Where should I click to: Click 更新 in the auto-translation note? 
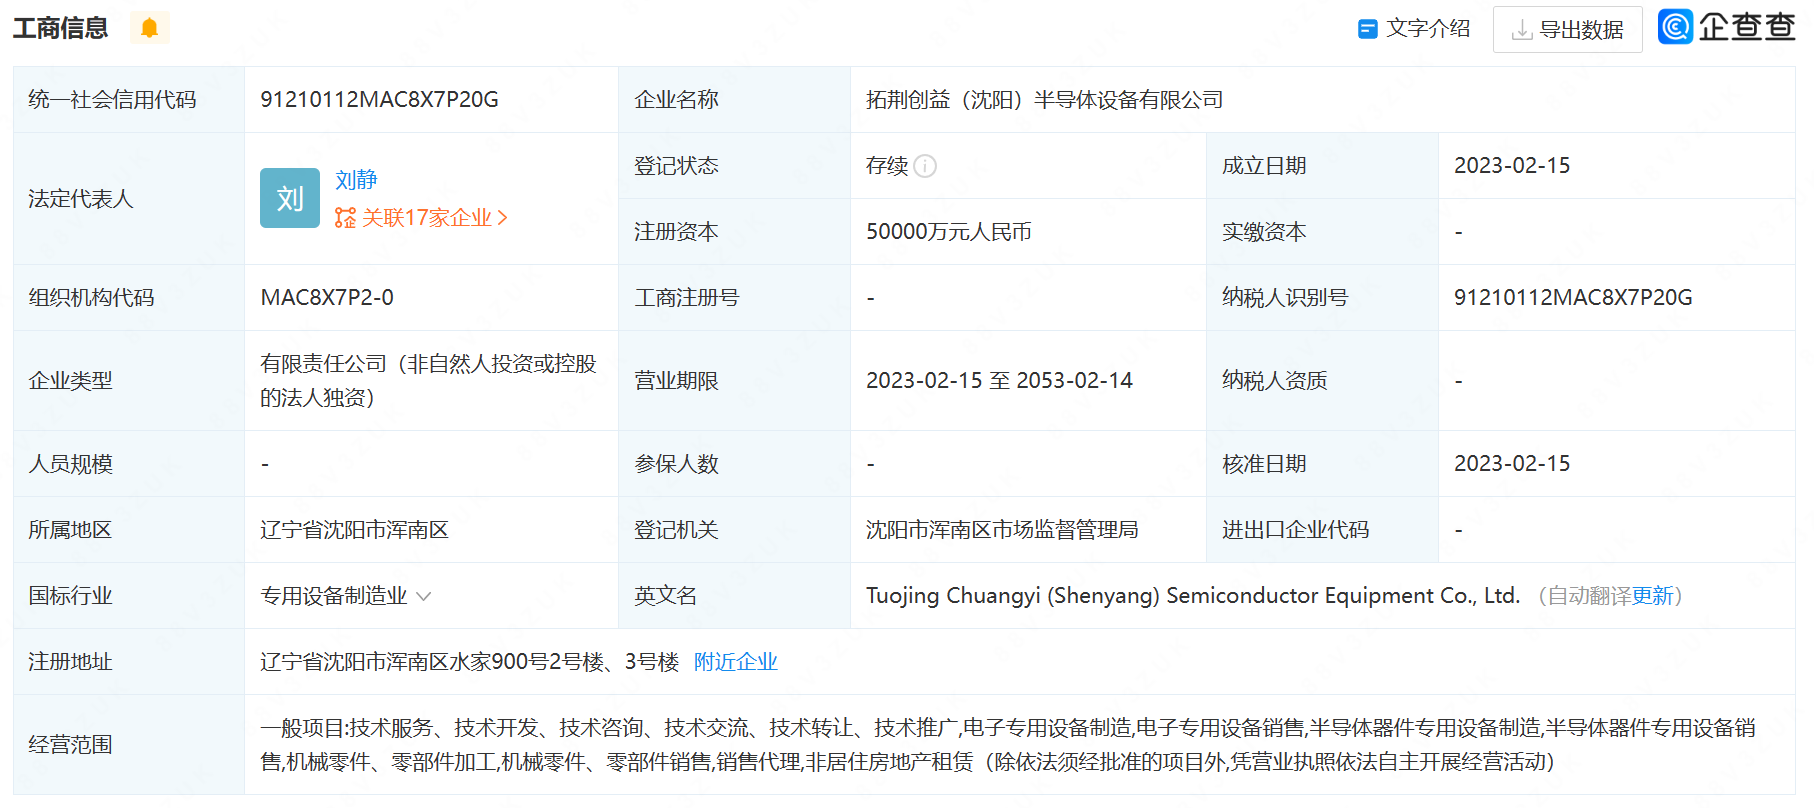pyautogui.click(x=1652, y=596)
